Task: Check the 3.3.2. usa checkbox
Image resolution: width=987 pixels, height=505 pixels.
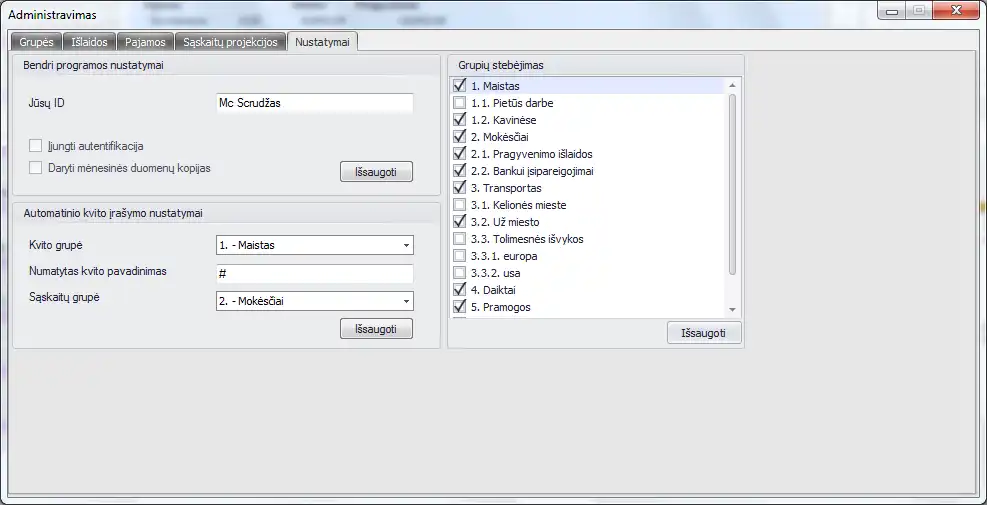Action: [x=460, y=273]
